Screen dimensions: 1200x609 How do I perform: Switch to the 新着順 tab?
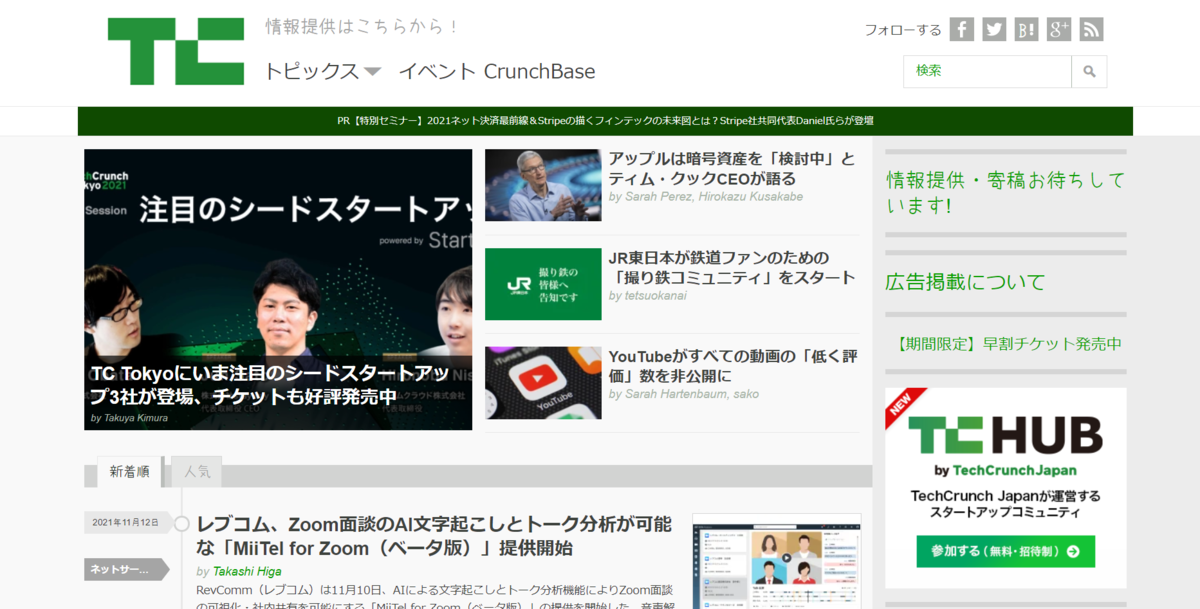[x=130, y=472]
